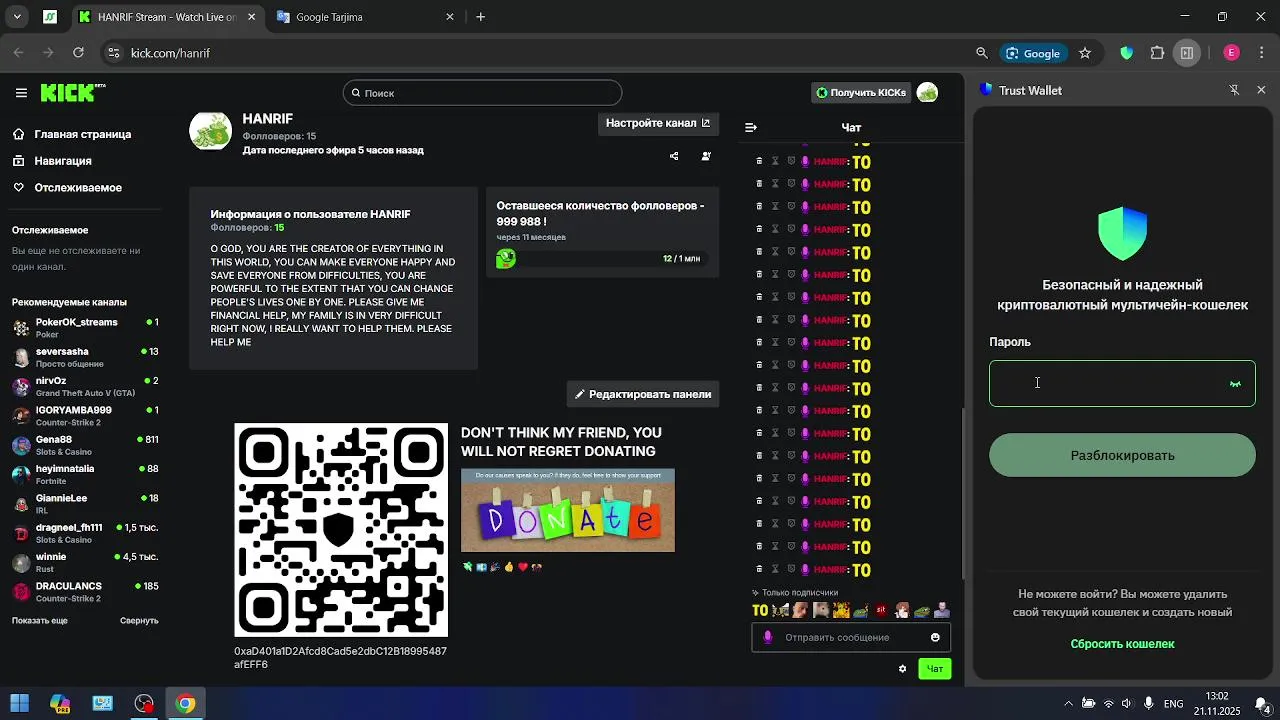
Task: Click the Kick search field
Action: pos(482,93)
